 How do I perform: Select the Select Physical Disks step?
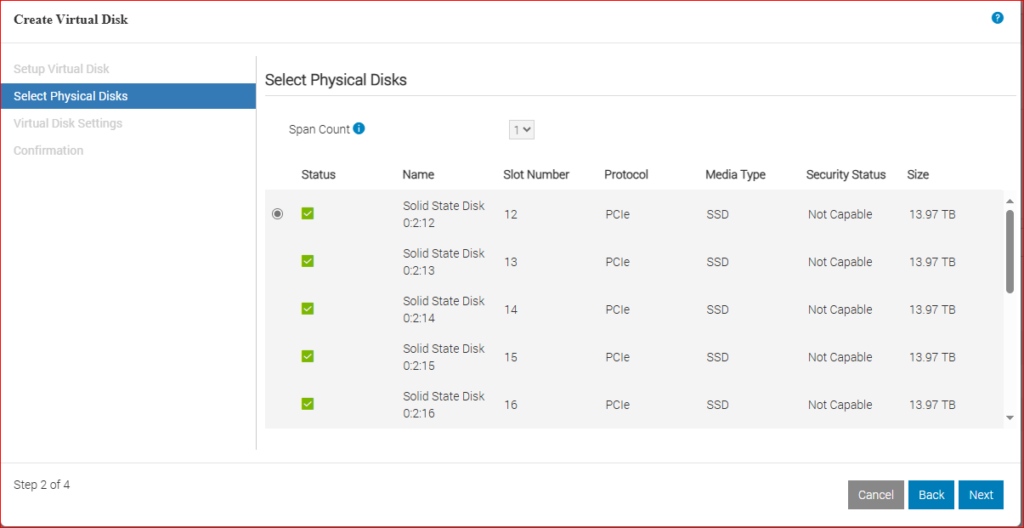[71, 96]
